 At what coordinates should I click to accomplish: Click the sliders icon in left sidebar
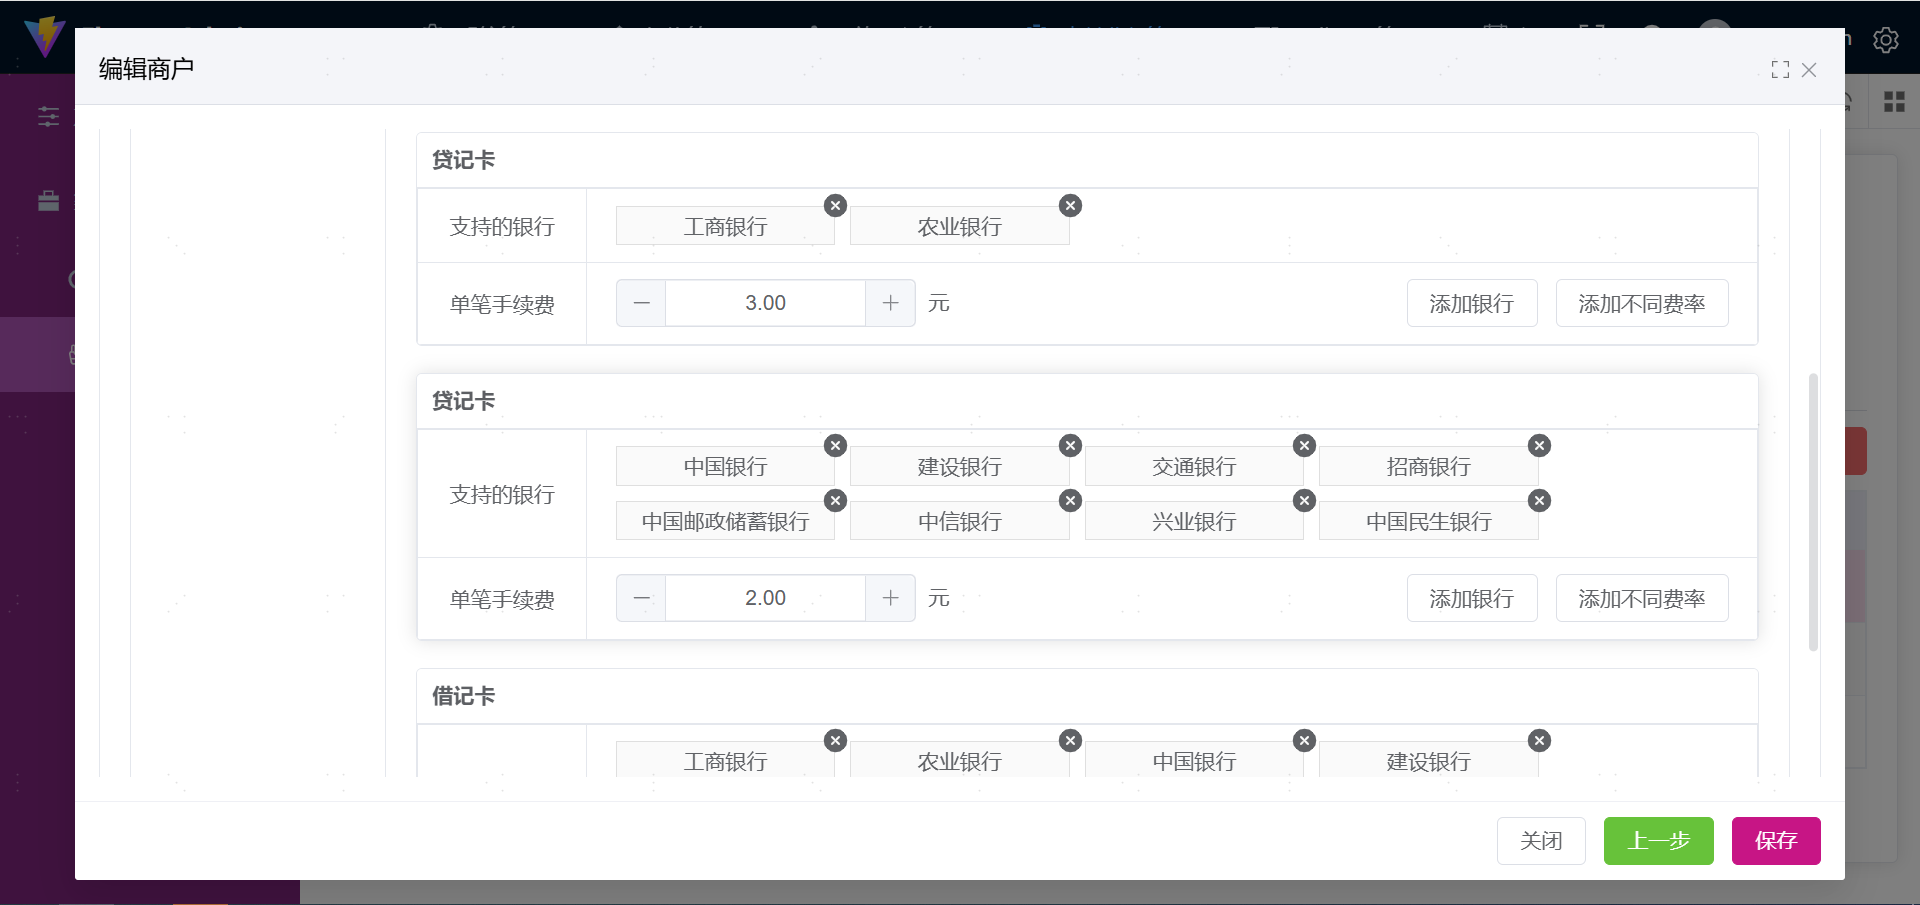[x=48, y=116]
